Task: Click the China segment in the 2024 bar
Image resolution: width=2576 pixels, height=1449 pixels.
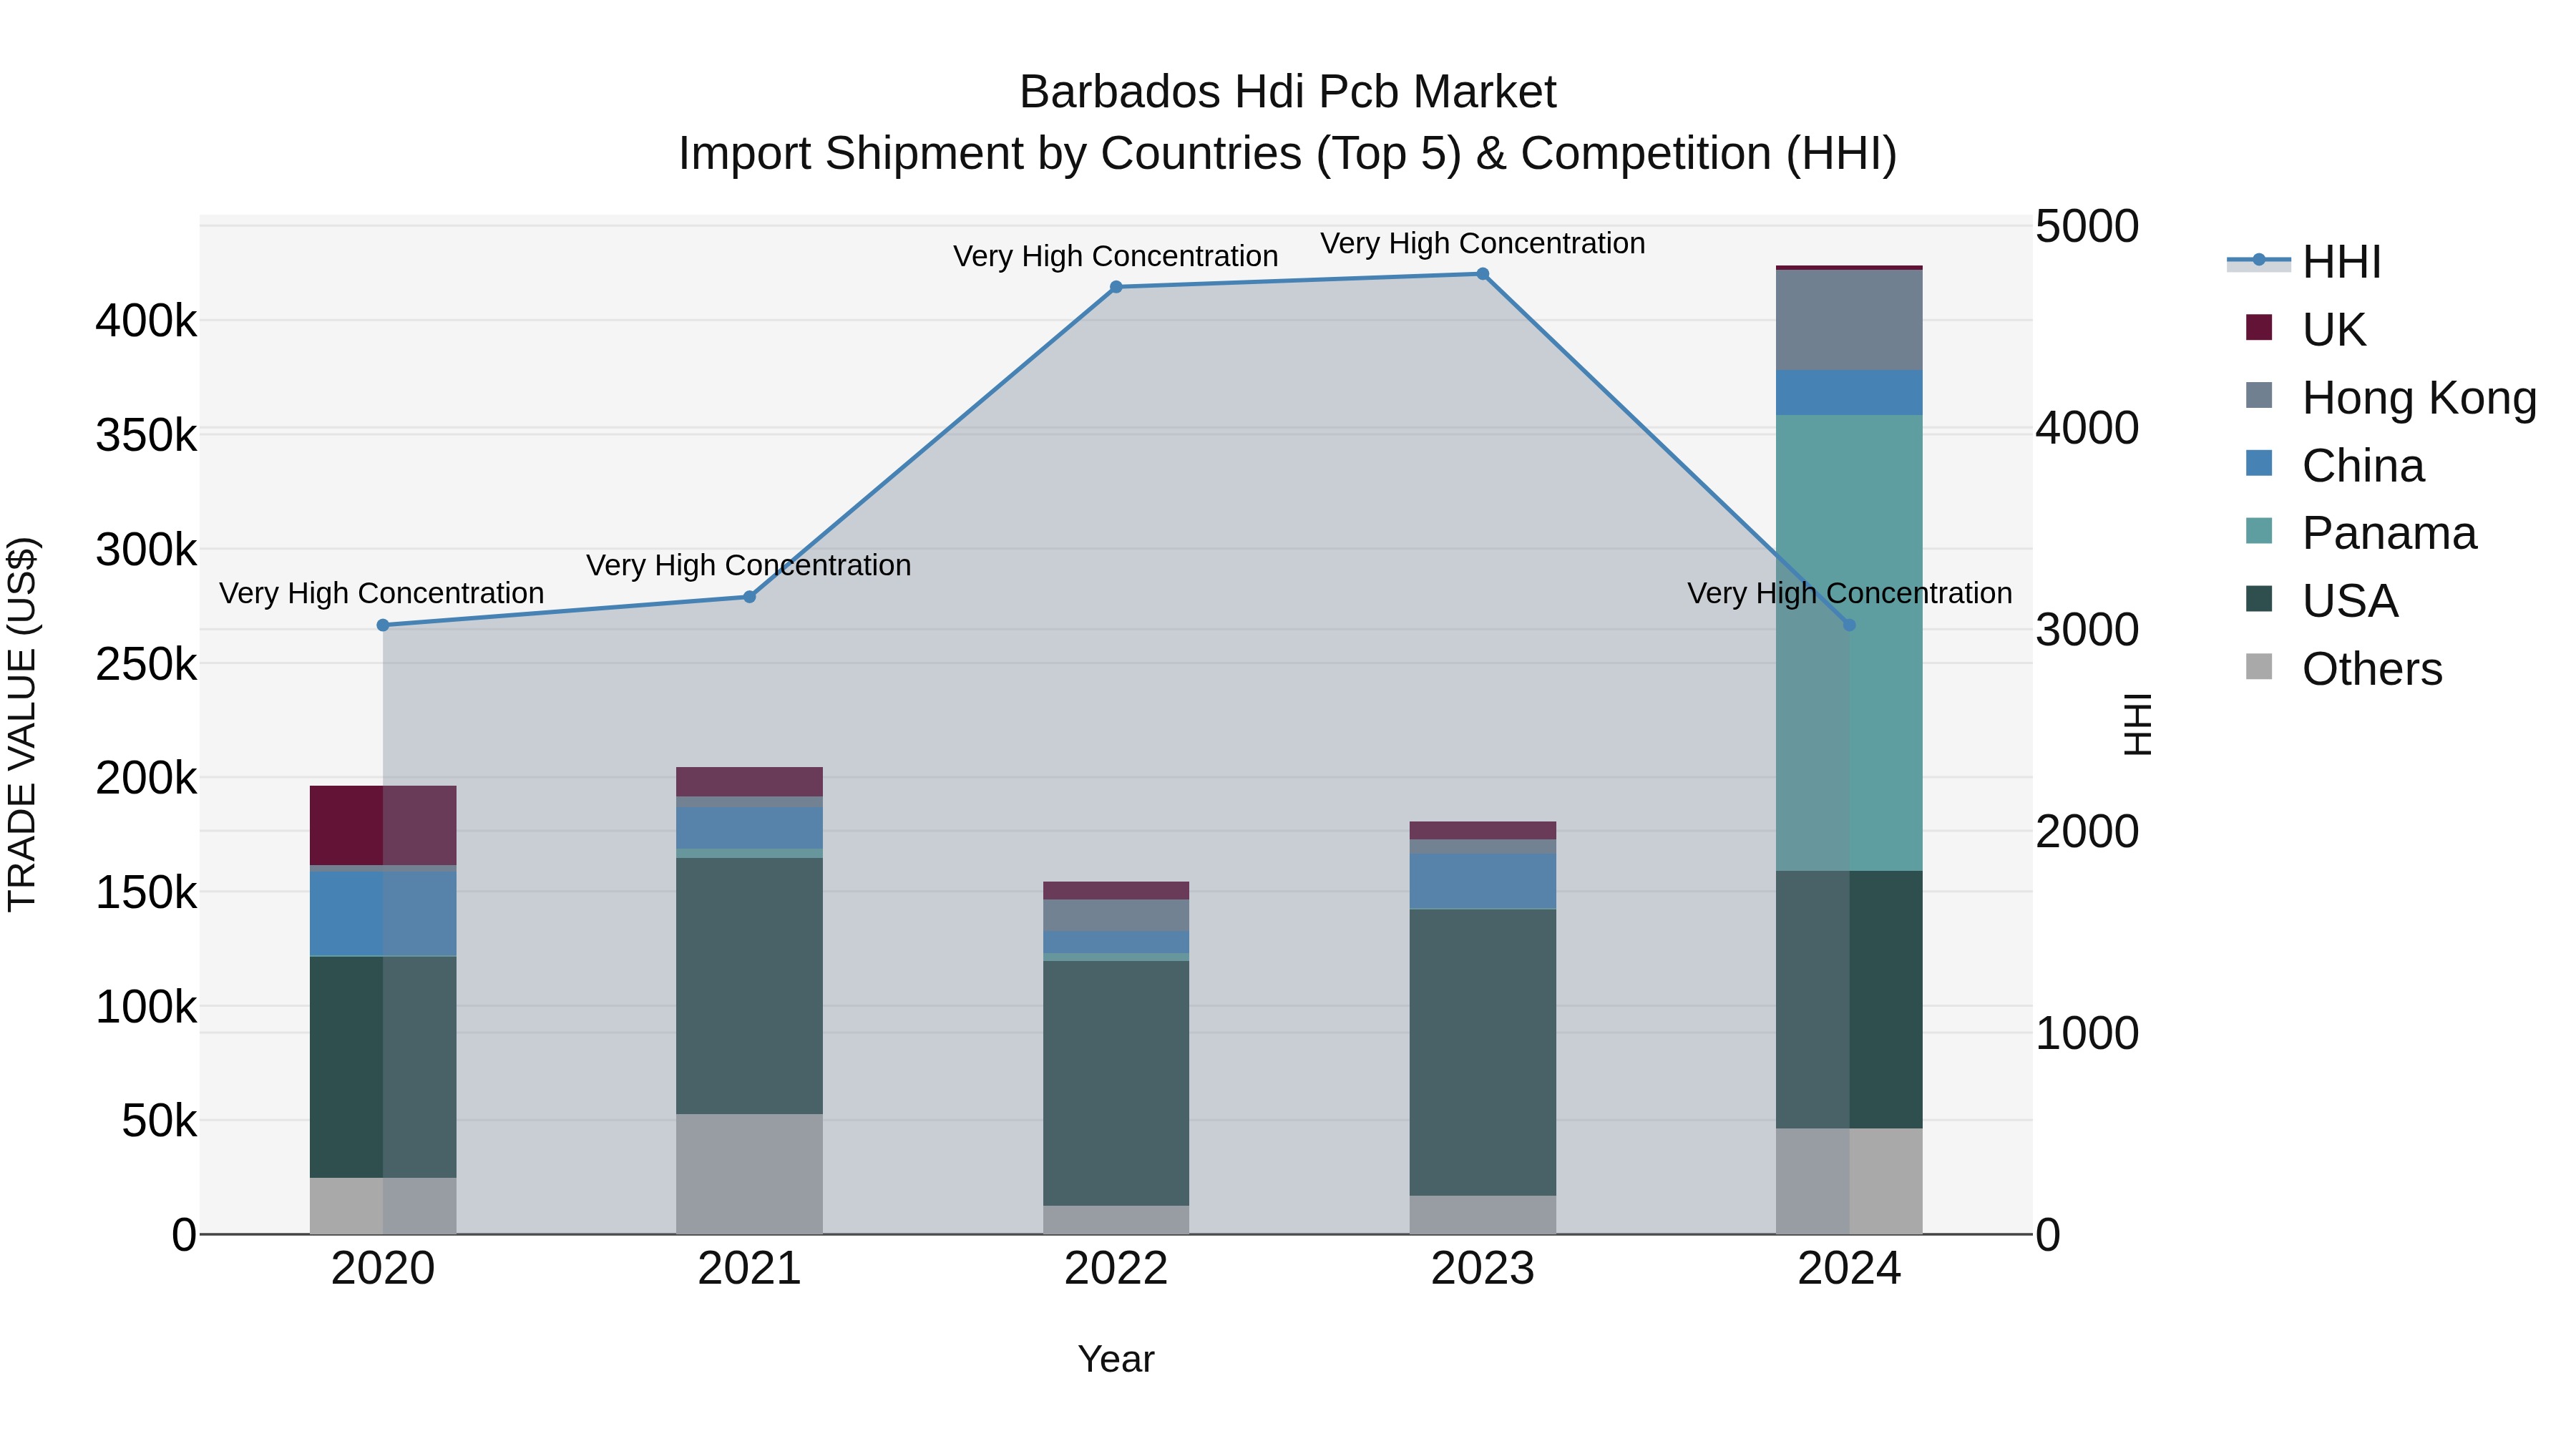Action: [1849, 393]
